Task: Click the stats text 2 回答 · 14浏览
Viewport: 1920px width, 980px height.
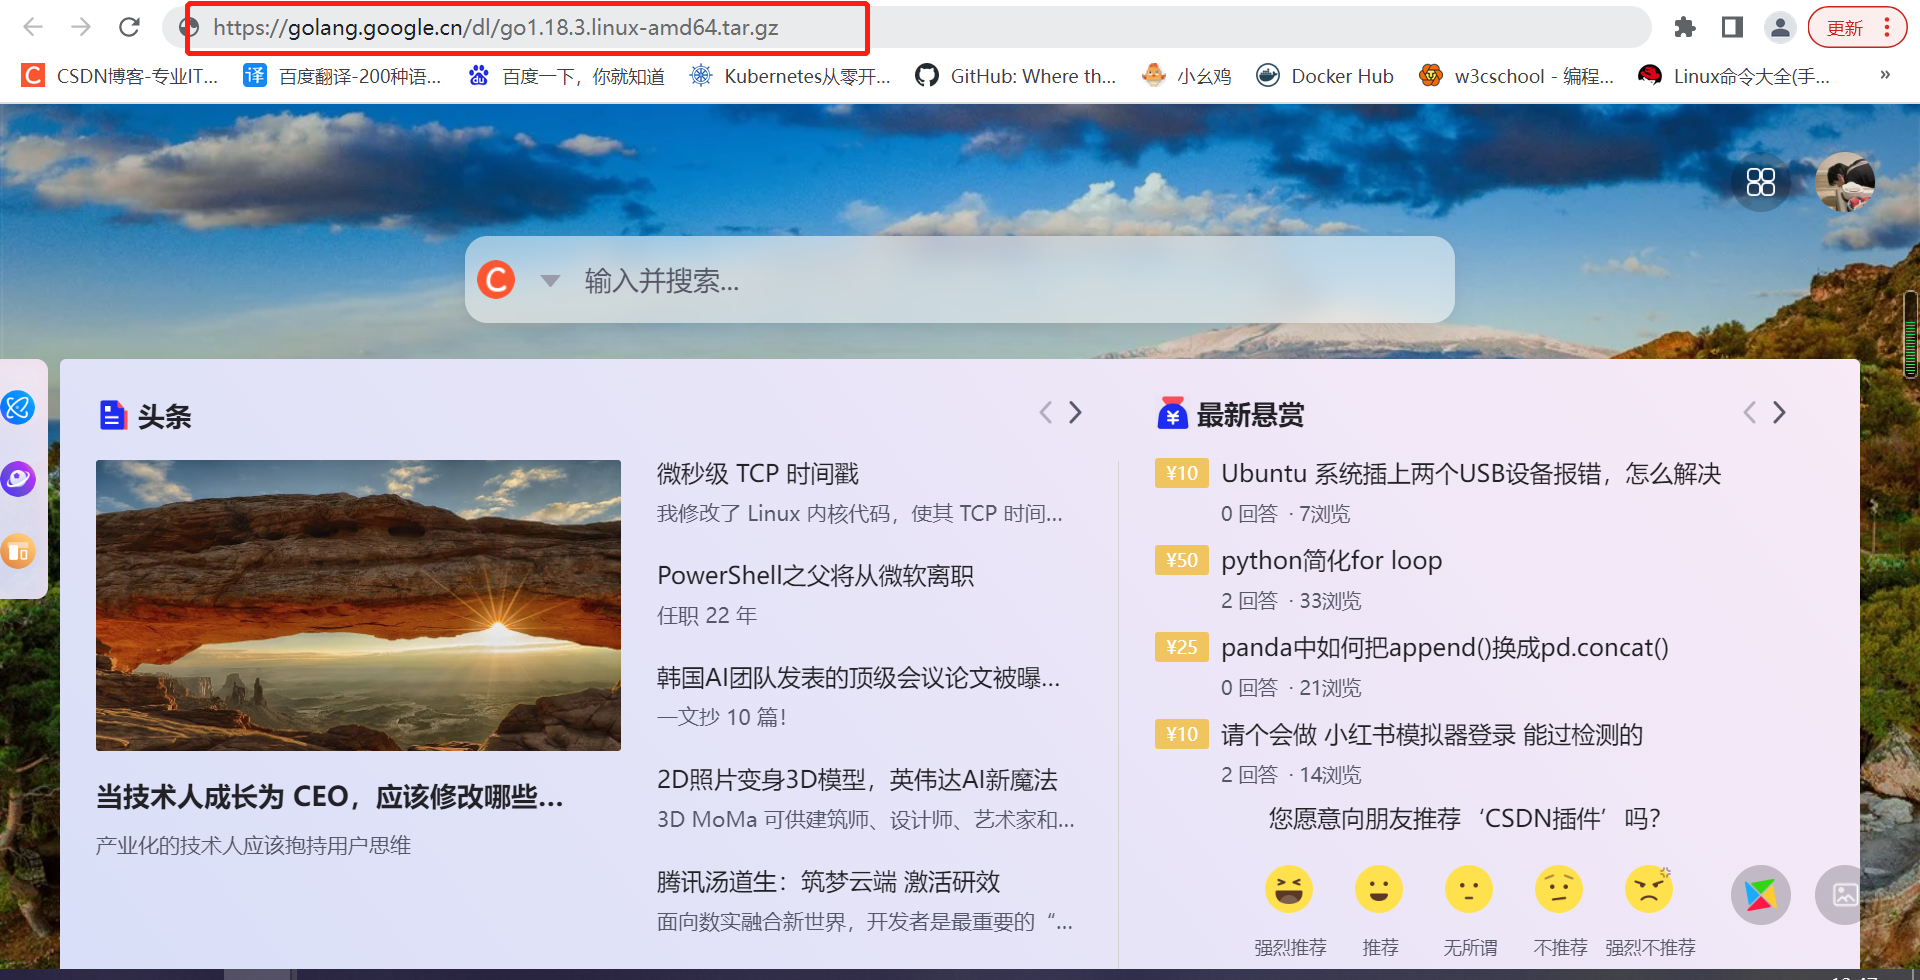Action: tap(1291, 775)
